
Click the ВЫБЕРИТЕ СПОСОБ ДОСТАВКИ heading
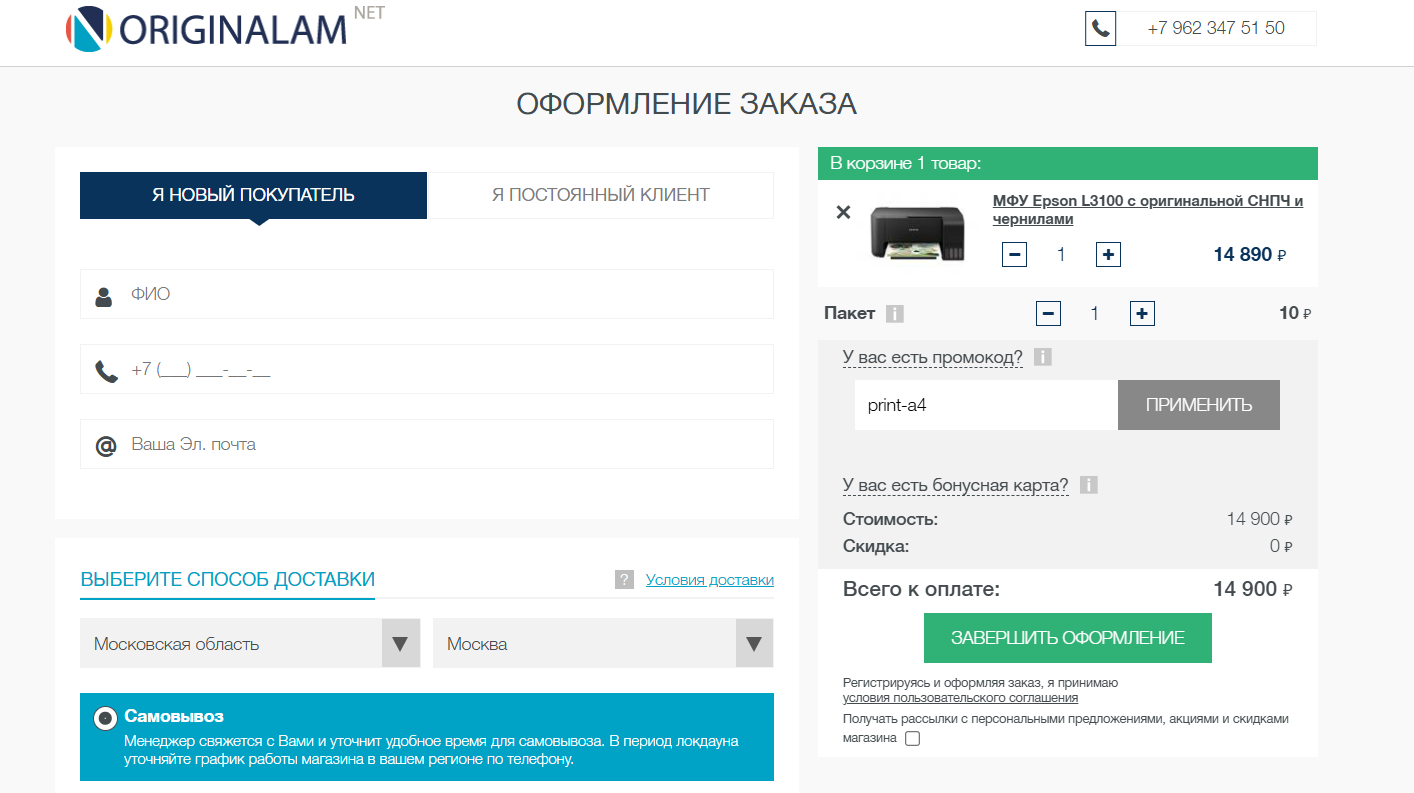[x=228, y=579]
